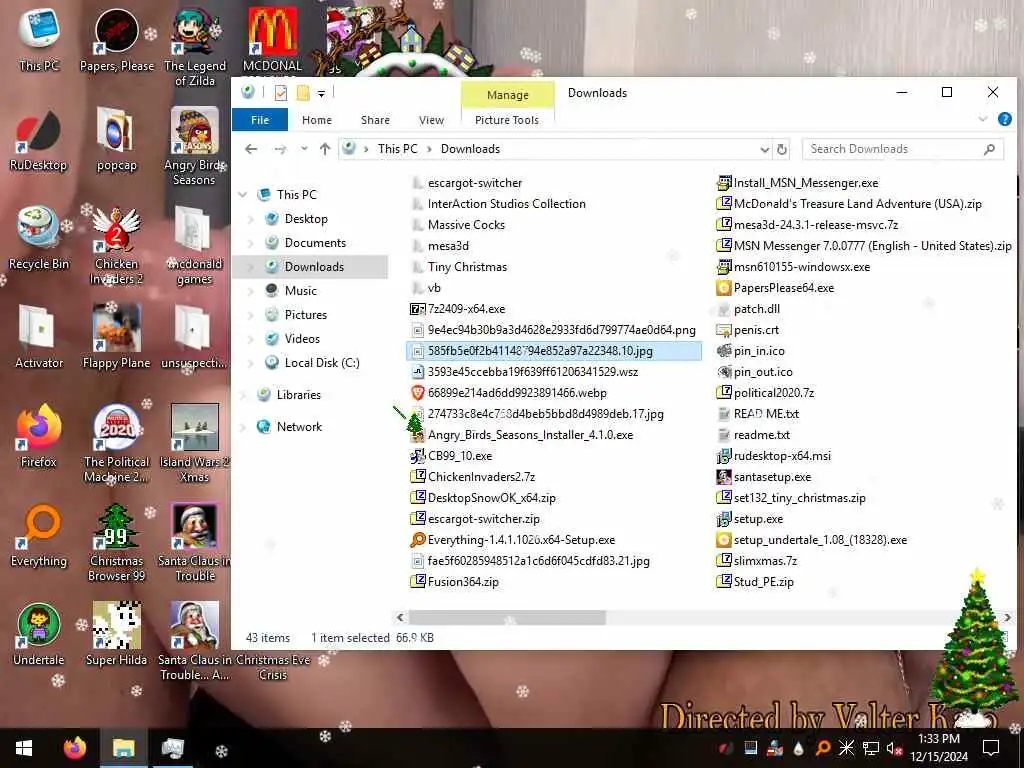The width and height of the screenshot is (1024, 768).
Task: Select Pictures in navigation pane
Action: pyautogui.click(x=306, y=315)
